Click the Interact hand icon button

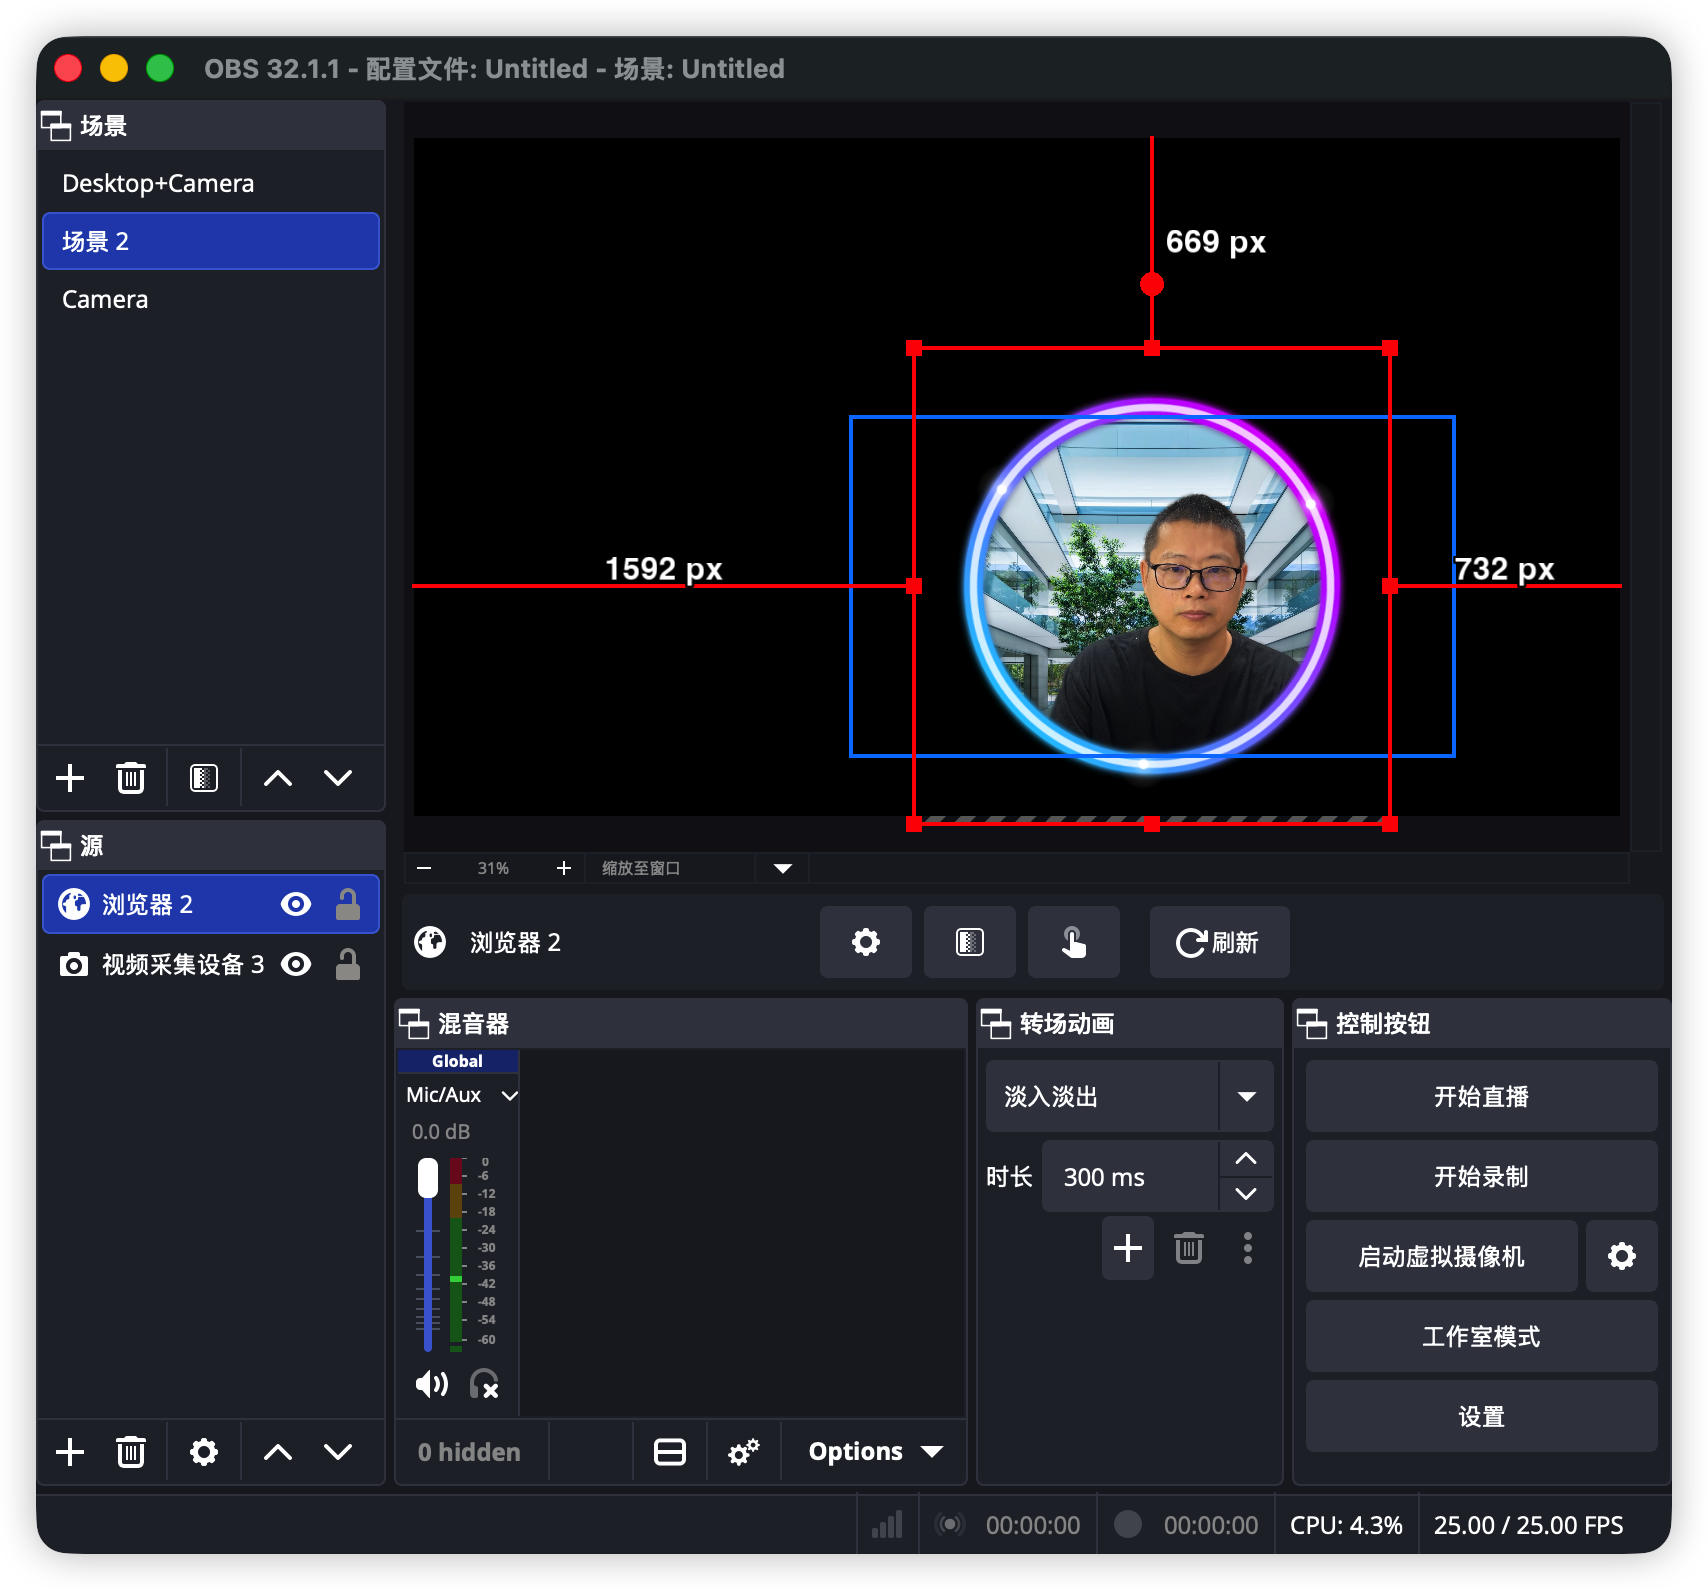point(1073,942)
